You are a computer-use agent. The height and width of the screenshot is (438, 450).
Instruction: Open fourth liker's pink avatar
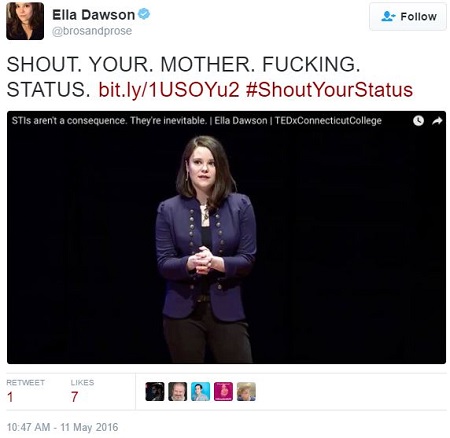(x=223, y=391)
